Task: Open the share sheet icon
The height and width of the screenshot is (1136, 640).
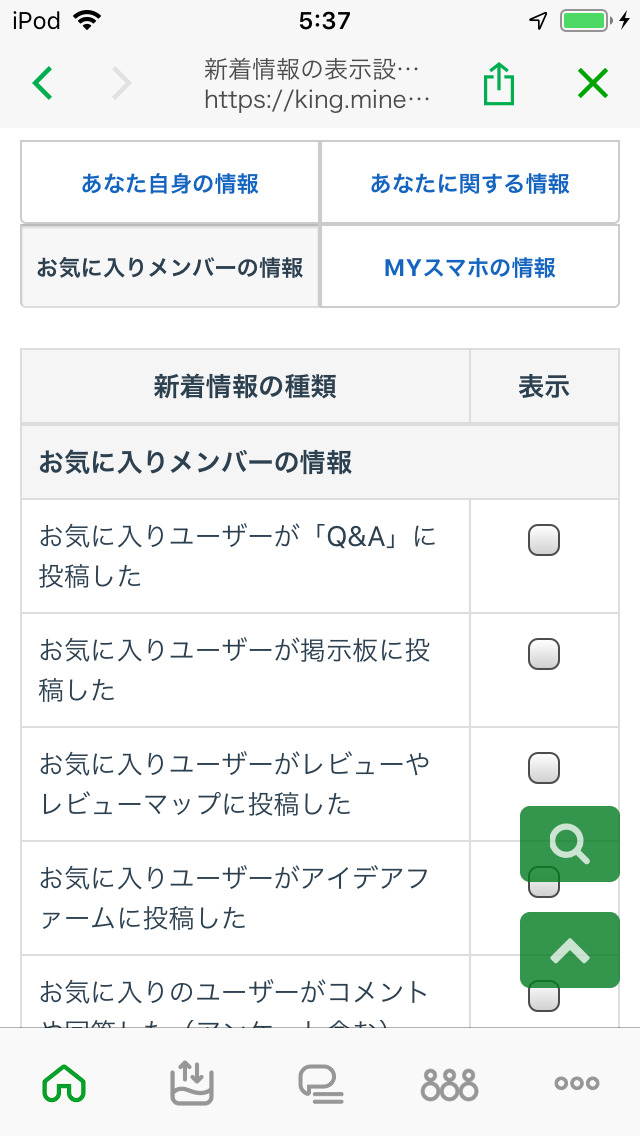Action: 498,83
